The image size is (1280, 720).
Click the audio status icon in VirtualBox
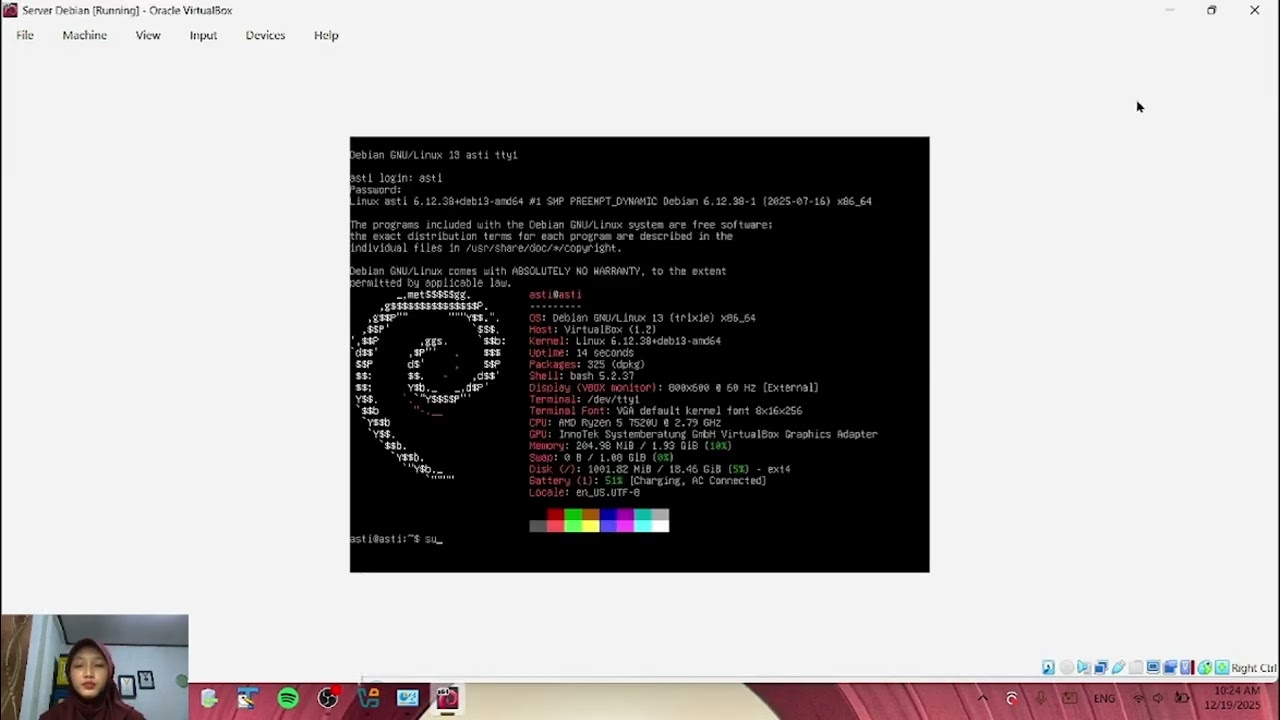click(1084, 668)
